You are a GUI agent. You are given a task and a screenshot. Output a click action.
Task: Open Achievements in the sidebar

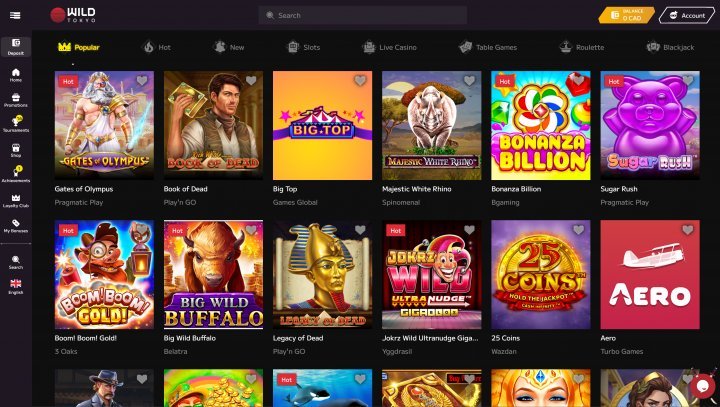click(x=16, y=175)
